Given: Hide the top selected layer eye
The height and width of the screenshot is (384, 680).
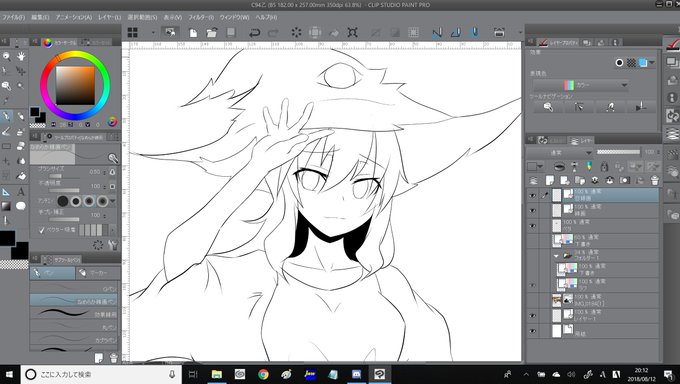Looking at the screenshot, I should coord(533,196).
